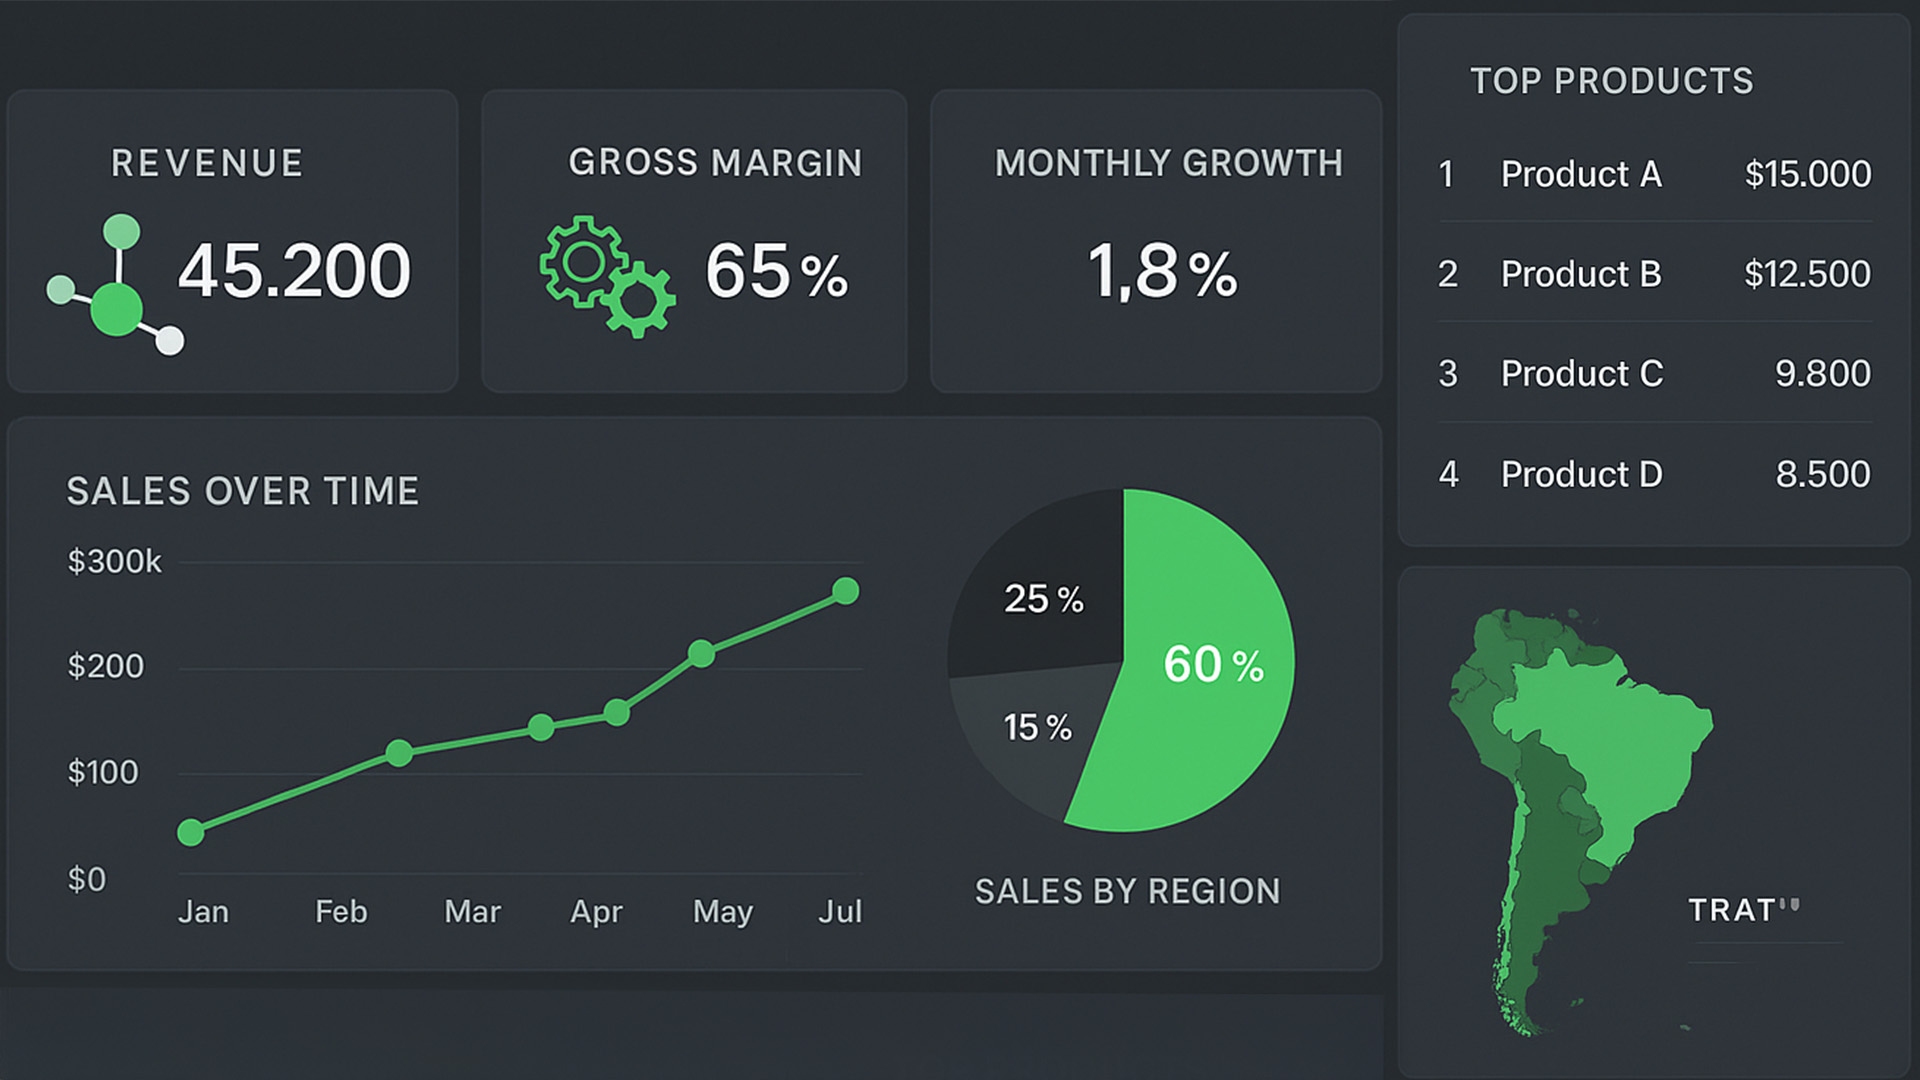1920x1080 pixels.
Task: Select the May marker on Sales Over Time
Action: (698, 653)
